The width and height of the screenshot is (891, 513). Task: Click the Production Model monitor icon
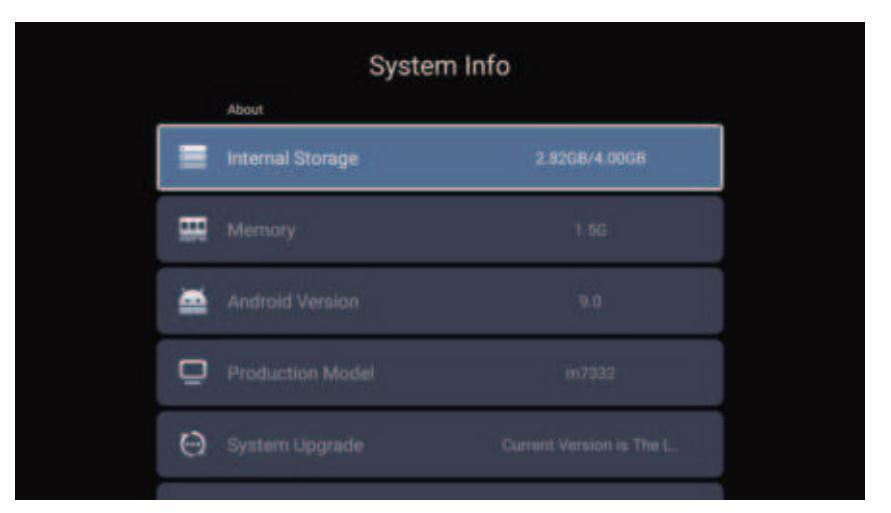pyautogui.click(x=190, y=374)
